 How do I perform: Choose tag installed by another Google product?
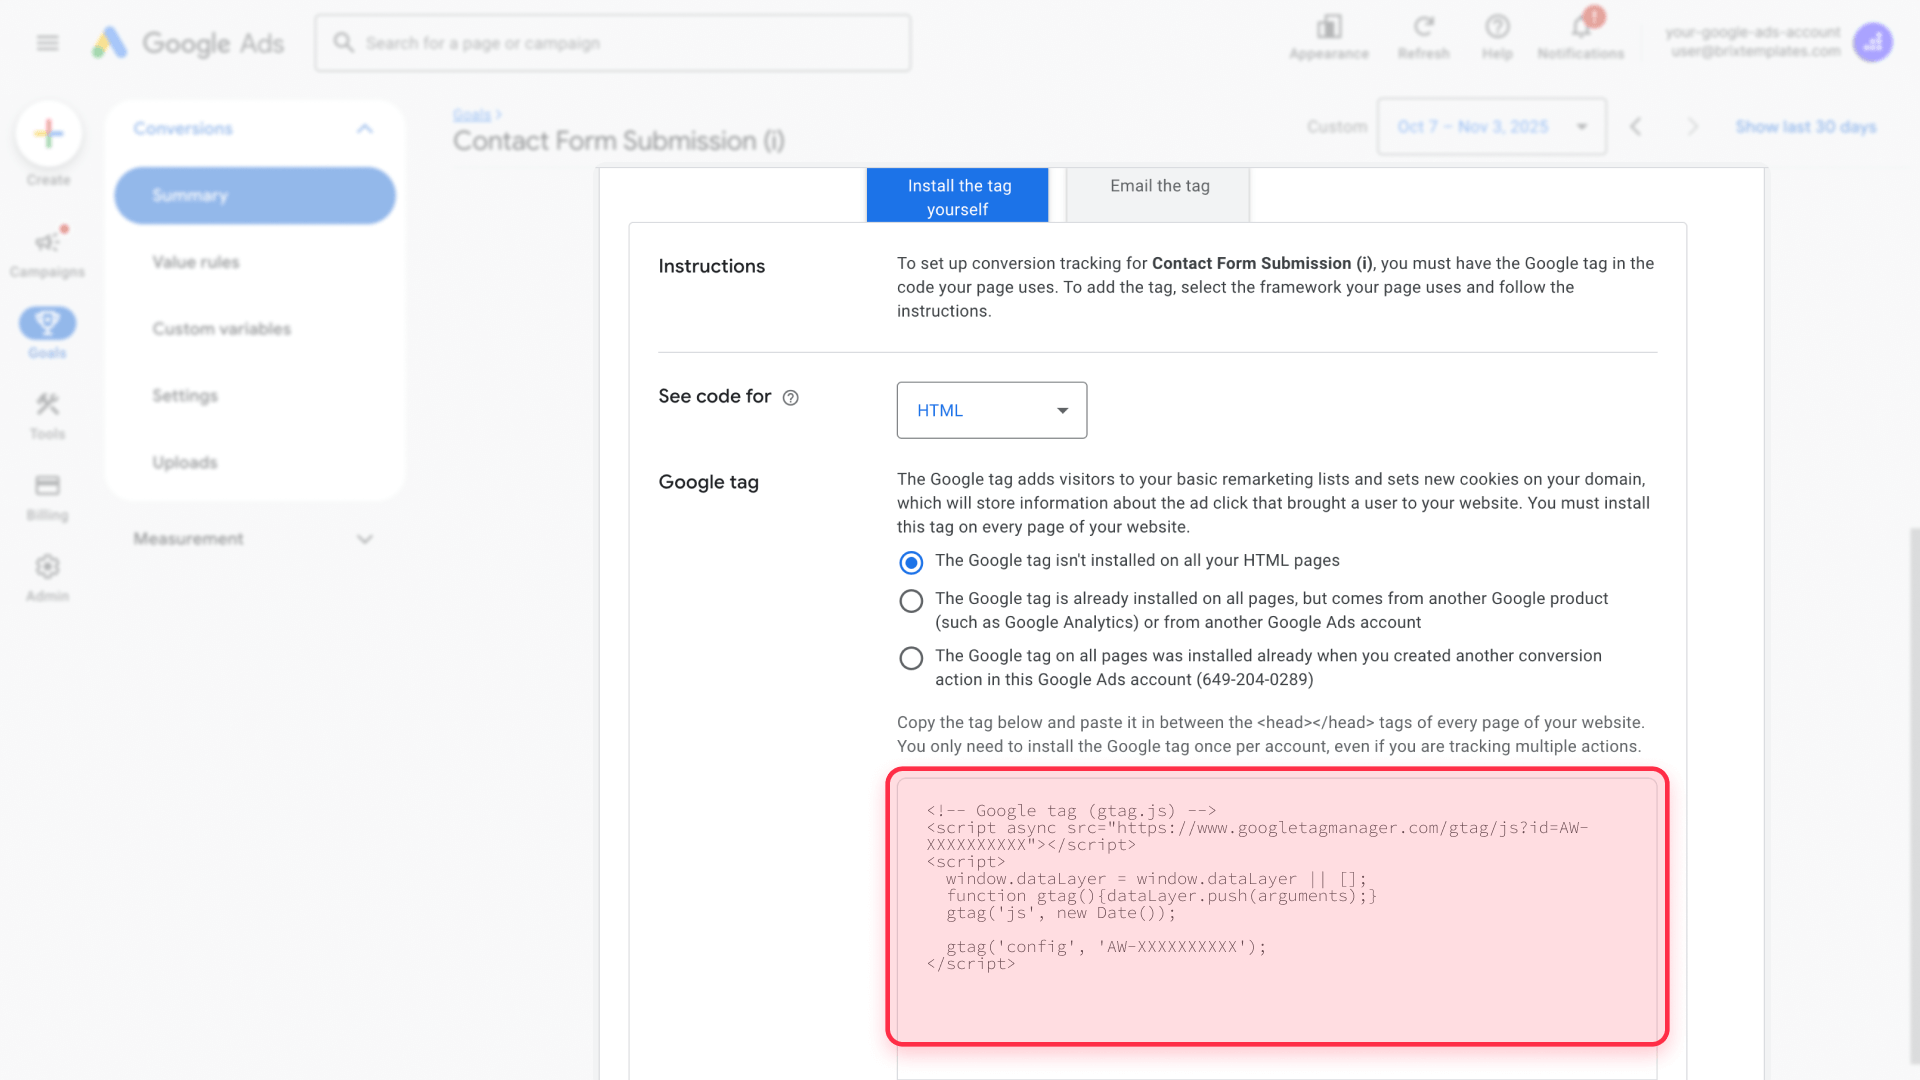911,600
